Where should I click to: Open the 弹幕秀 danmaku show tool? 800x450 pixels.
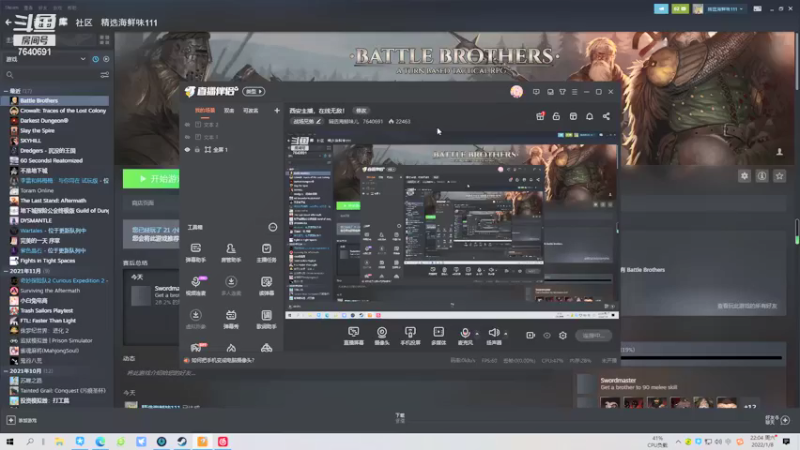click(x=231, y=319)
